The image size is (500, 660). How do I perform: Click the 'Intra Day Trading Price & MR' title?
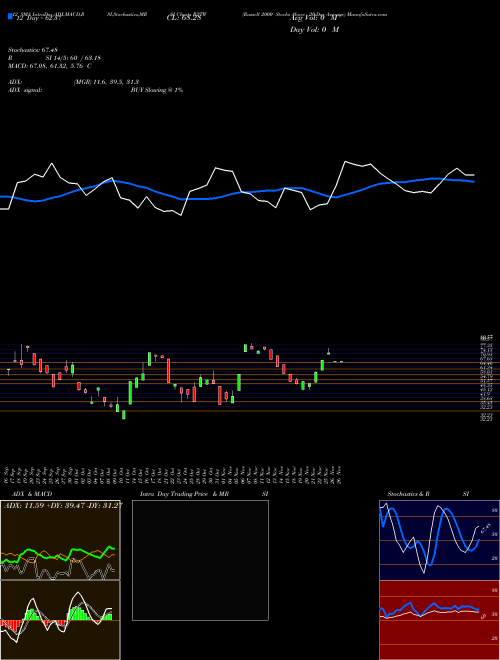click(184, 494)
